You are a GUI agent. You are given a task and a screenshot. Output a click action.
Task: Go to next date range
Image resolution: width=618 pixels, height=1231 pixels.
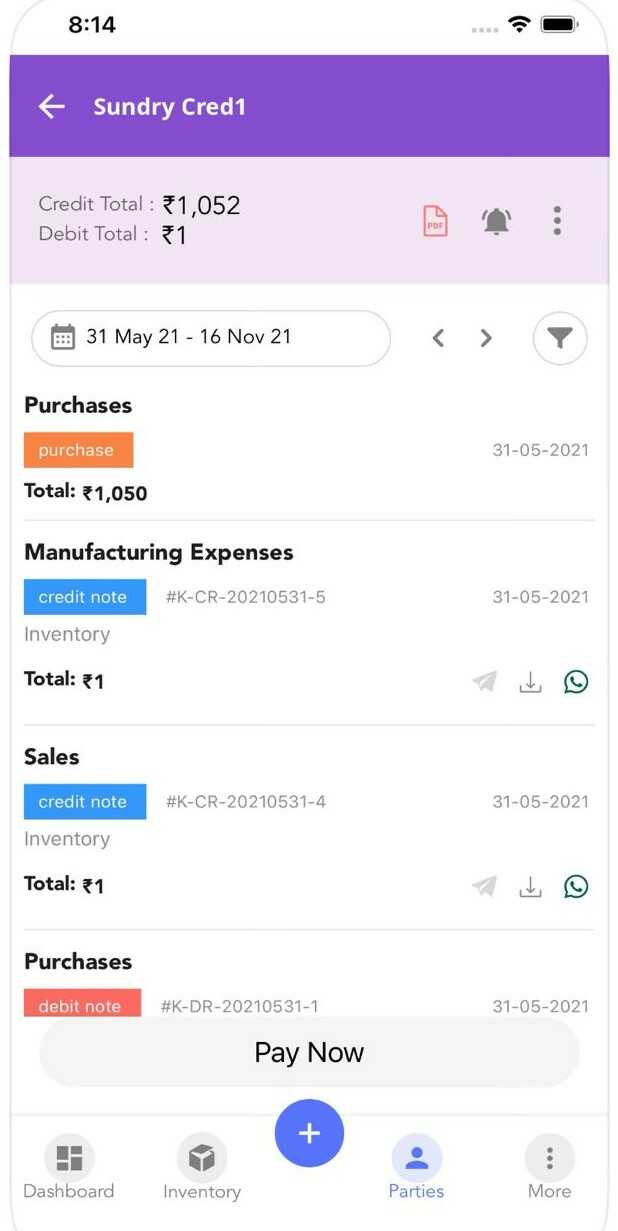486,338
